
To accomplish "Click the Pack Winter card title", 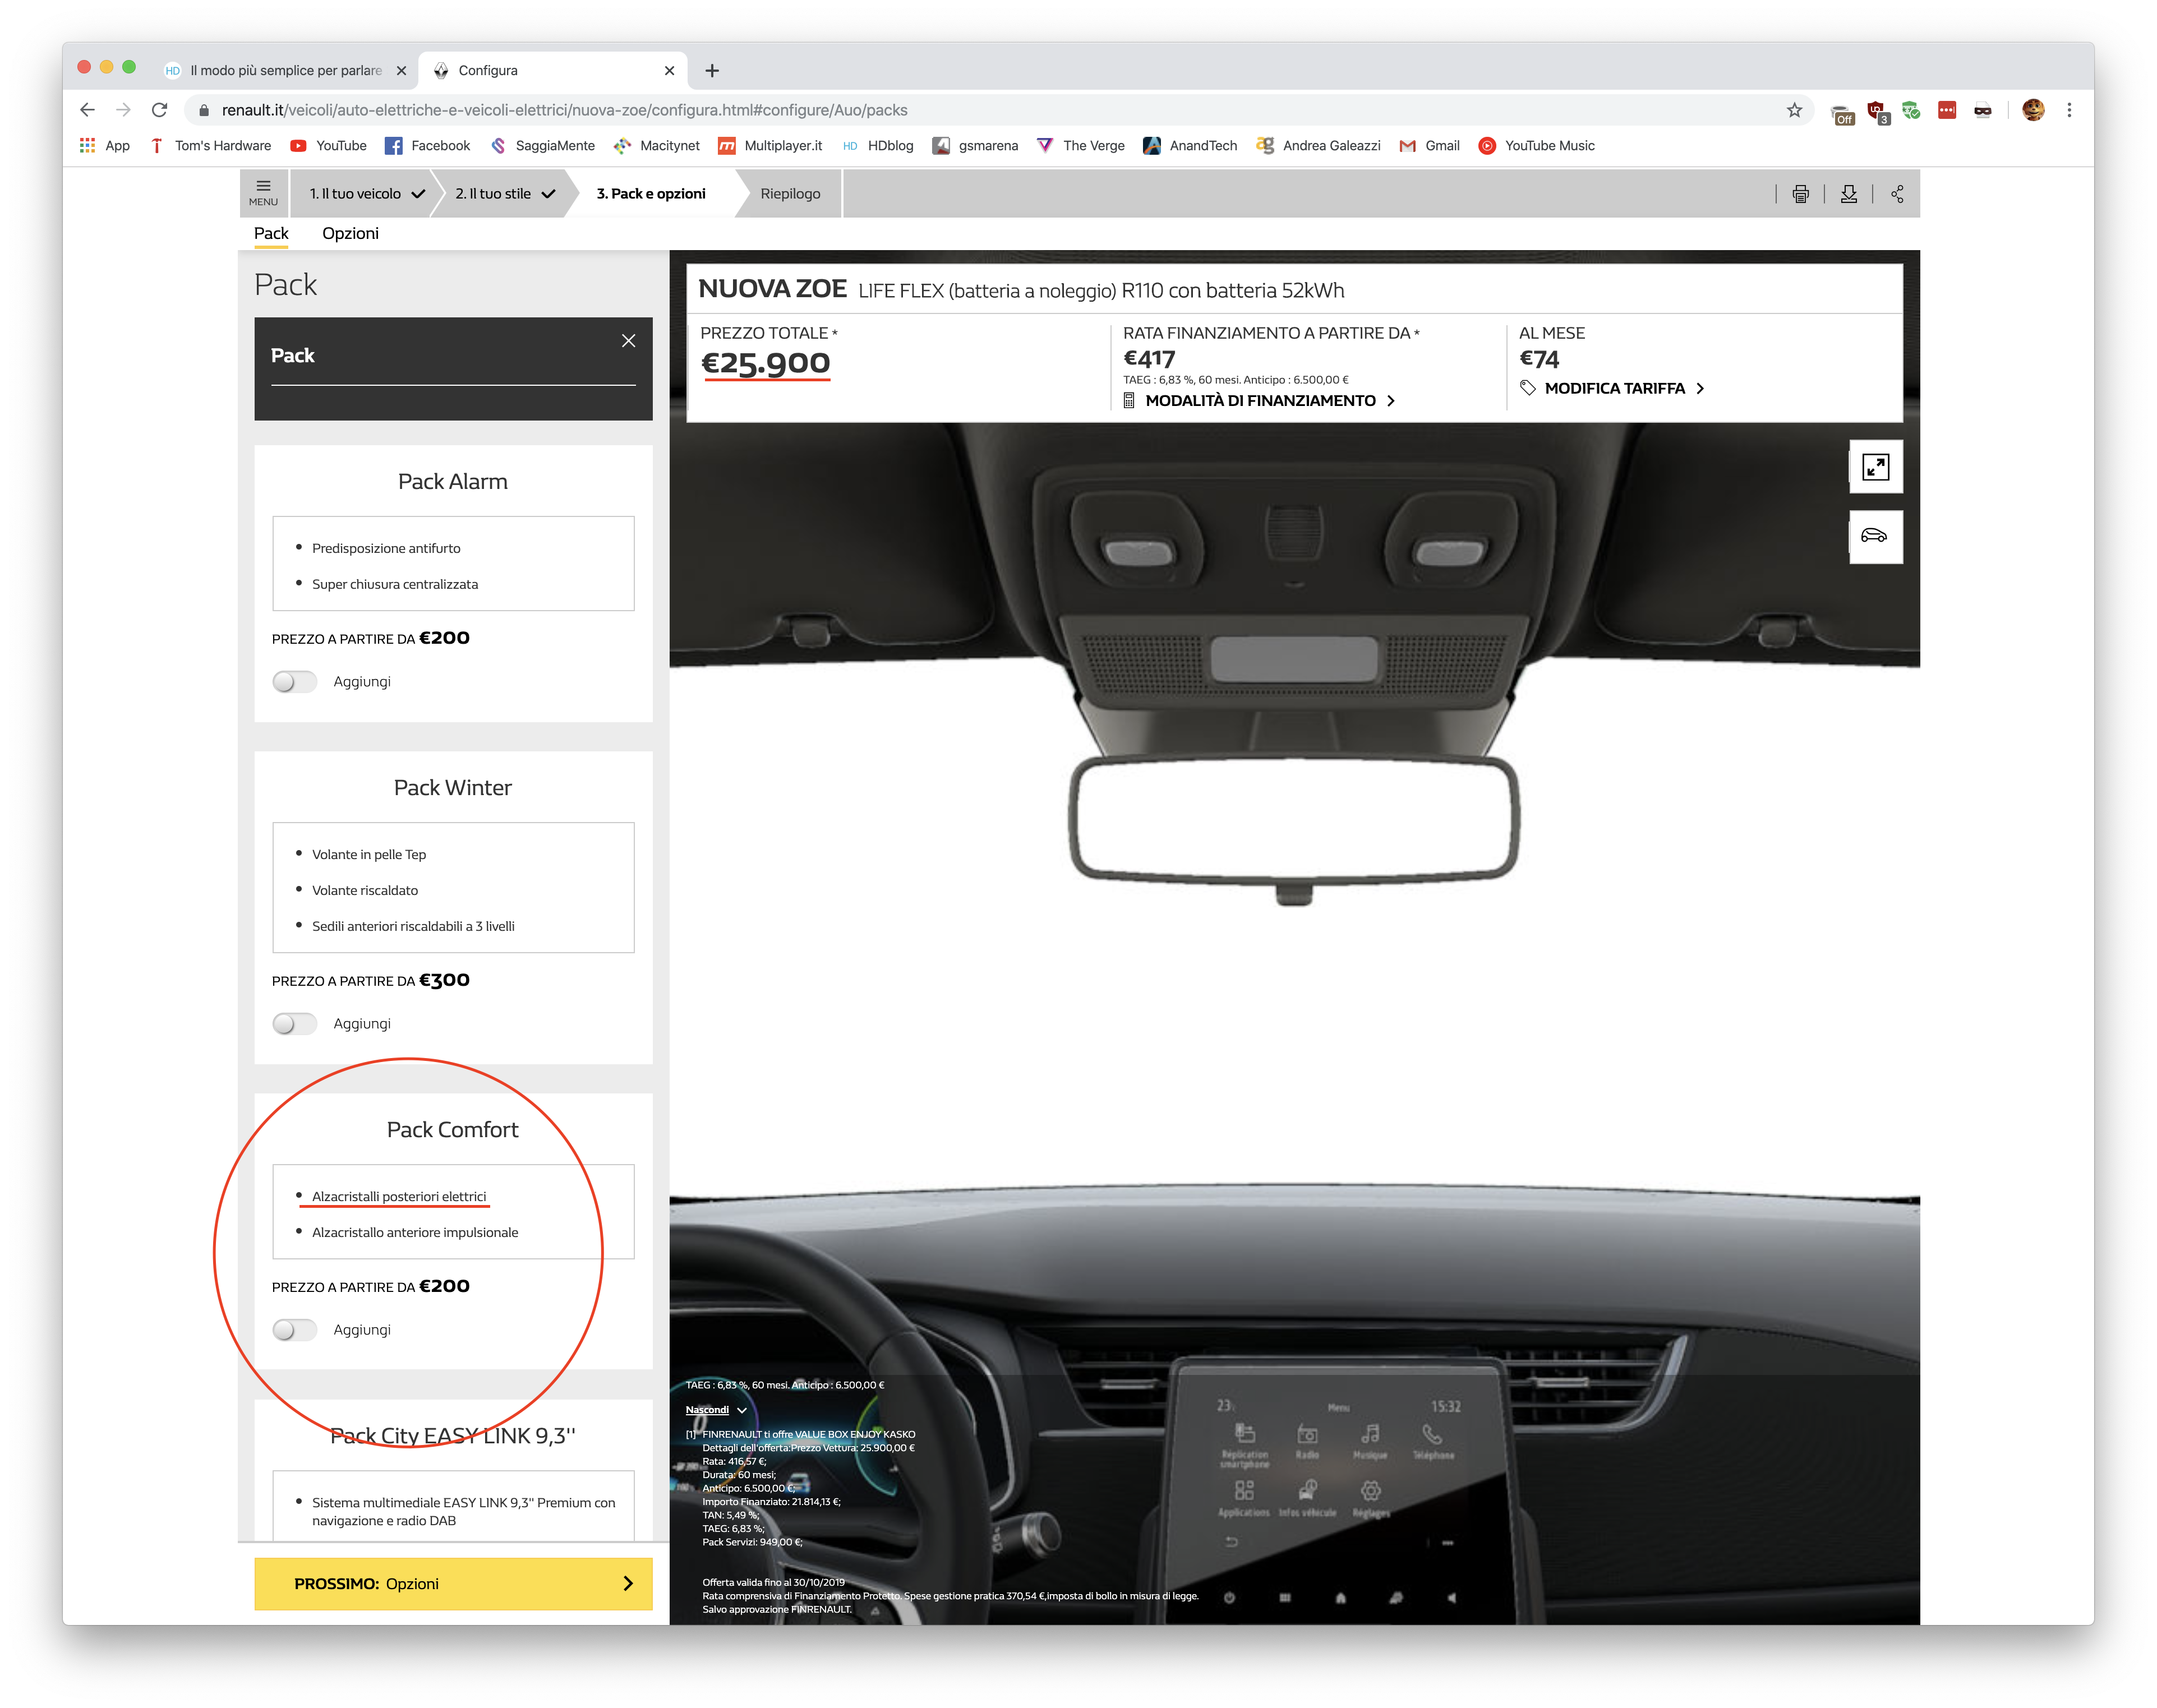I will 453,788.
